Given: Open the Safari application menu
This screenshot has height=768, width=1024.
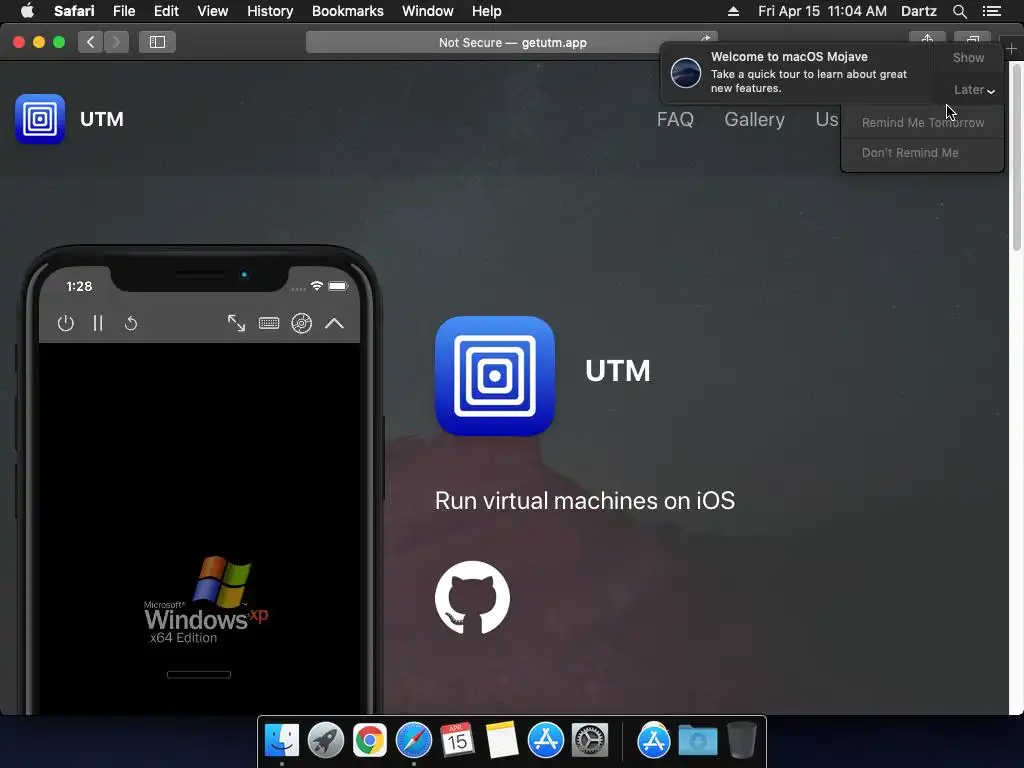Looking at the screenshot, I should pyautogui.click(x=74, y=11).
